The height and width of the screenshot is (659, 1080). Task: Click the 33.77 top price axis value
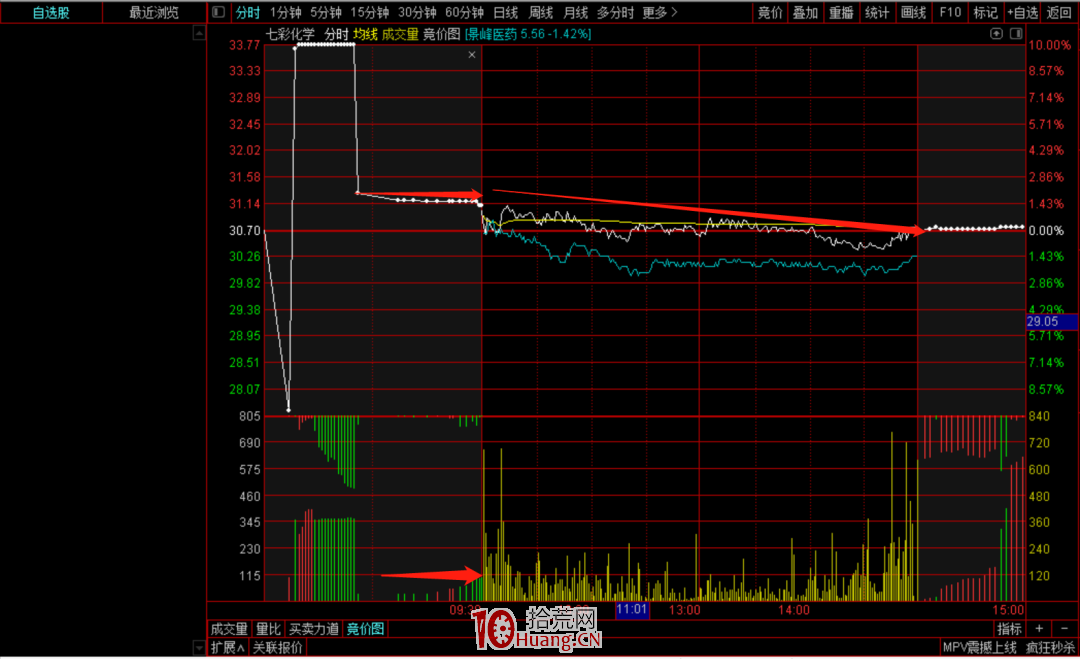245,45
